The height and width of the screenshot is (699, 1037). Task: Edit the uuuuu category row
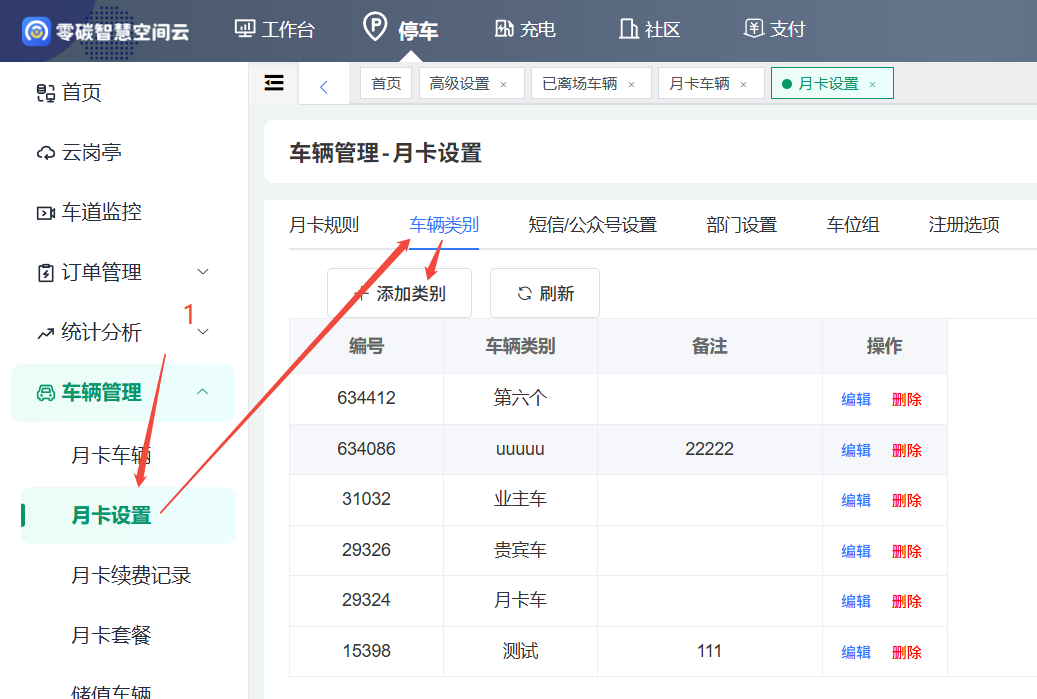(x=856, y=450)
